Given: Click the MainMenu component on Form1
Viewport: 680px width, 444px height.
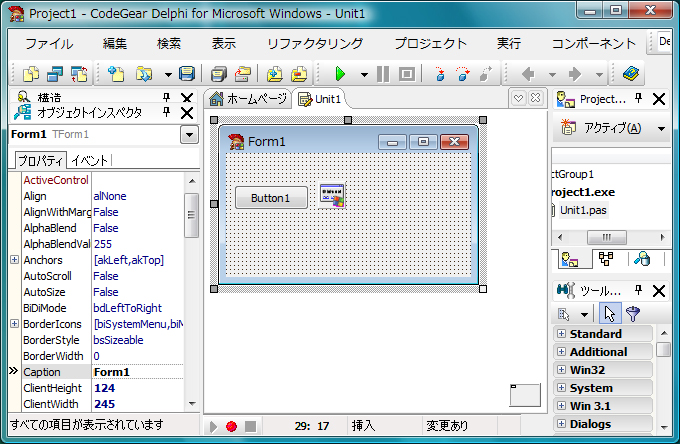Looking at the screenshot, I should 332,195.
